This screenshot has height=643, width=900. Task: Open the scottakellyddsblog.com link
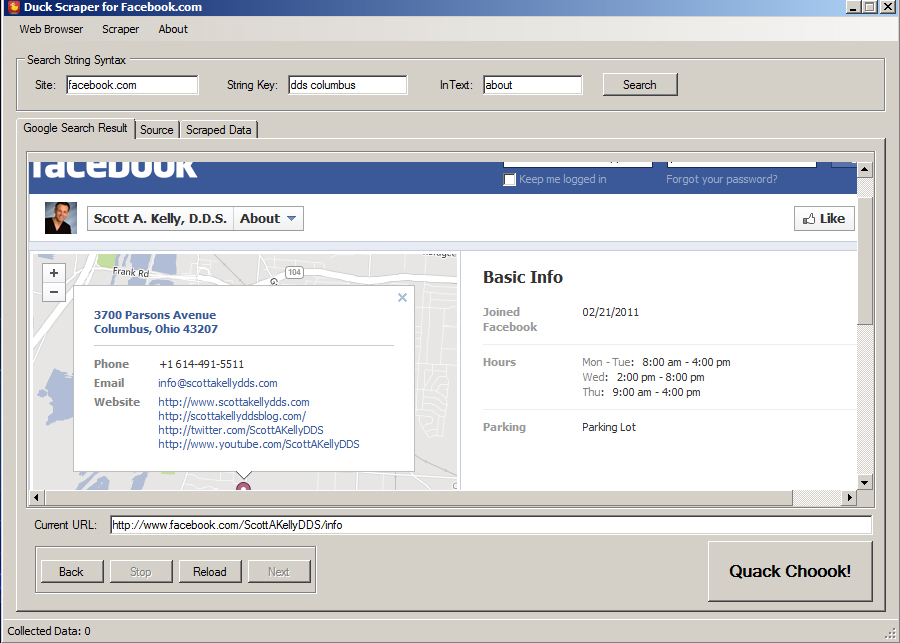pyautogui.click(x=232, y=416)
